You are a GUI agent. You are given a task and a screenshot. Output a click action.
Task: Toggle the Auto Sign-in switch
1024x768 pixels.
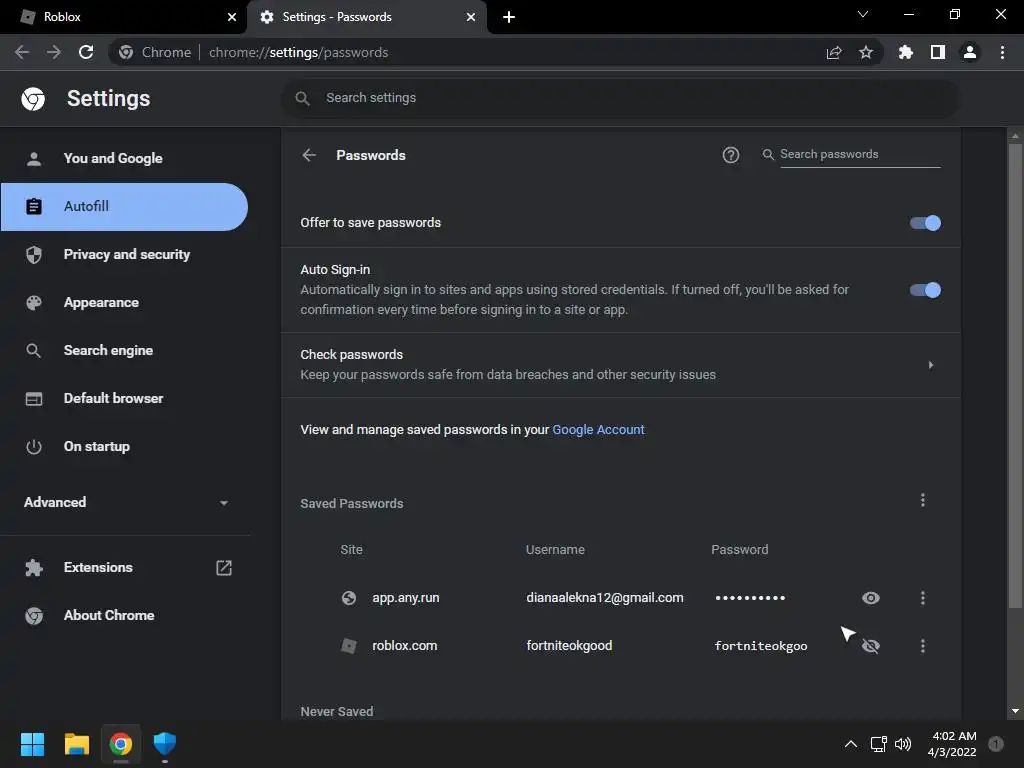tap(925, 290)
